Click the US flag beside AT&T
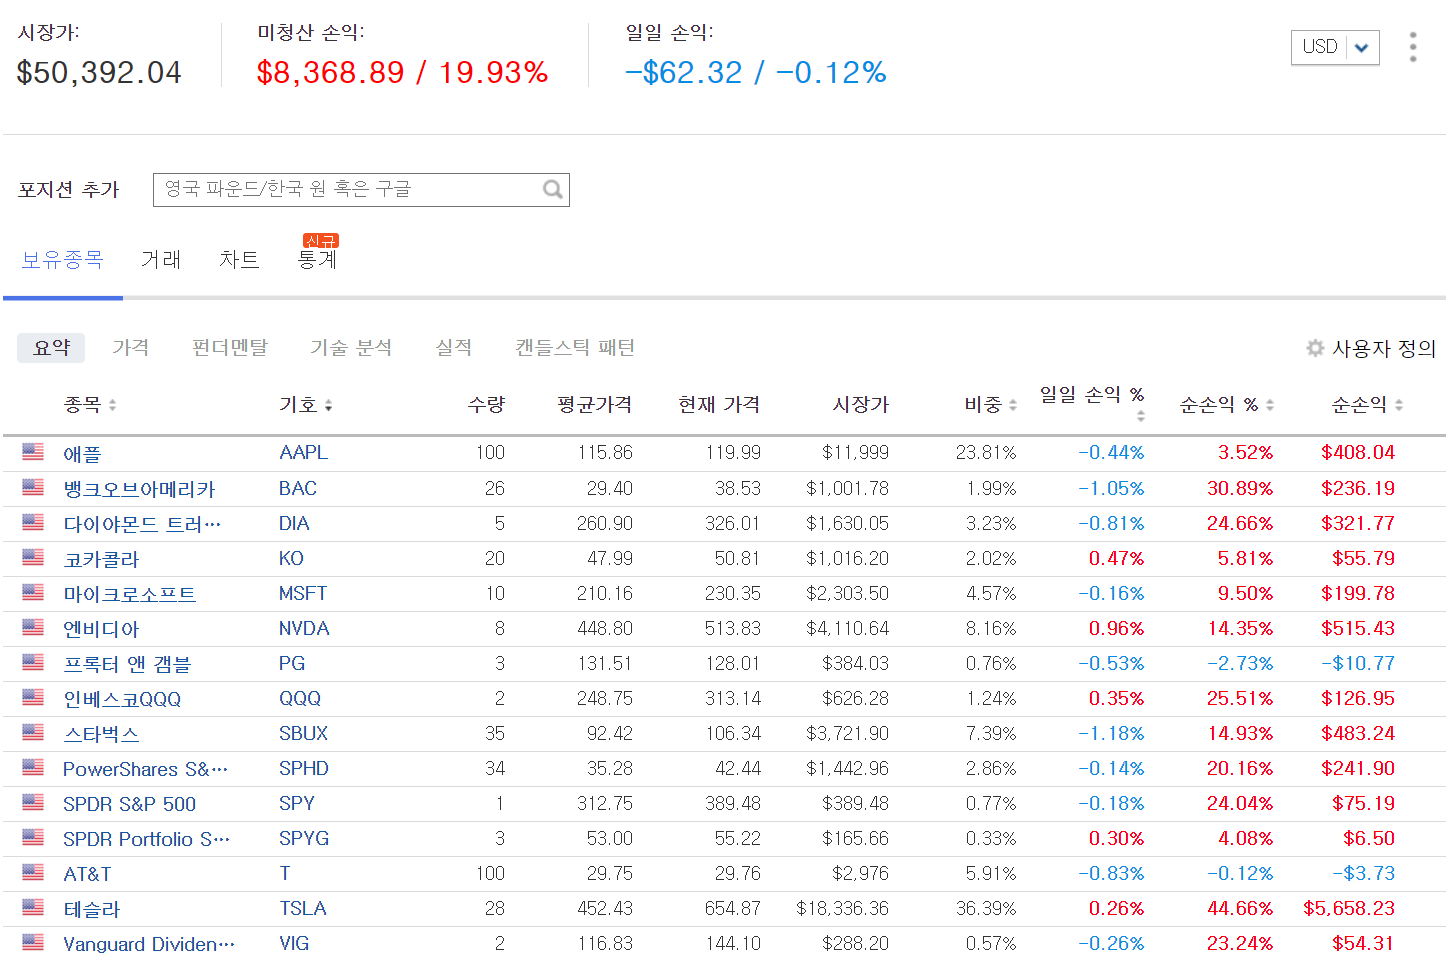Viewport: 1448px width, 967px height. [x=33, y=873]
